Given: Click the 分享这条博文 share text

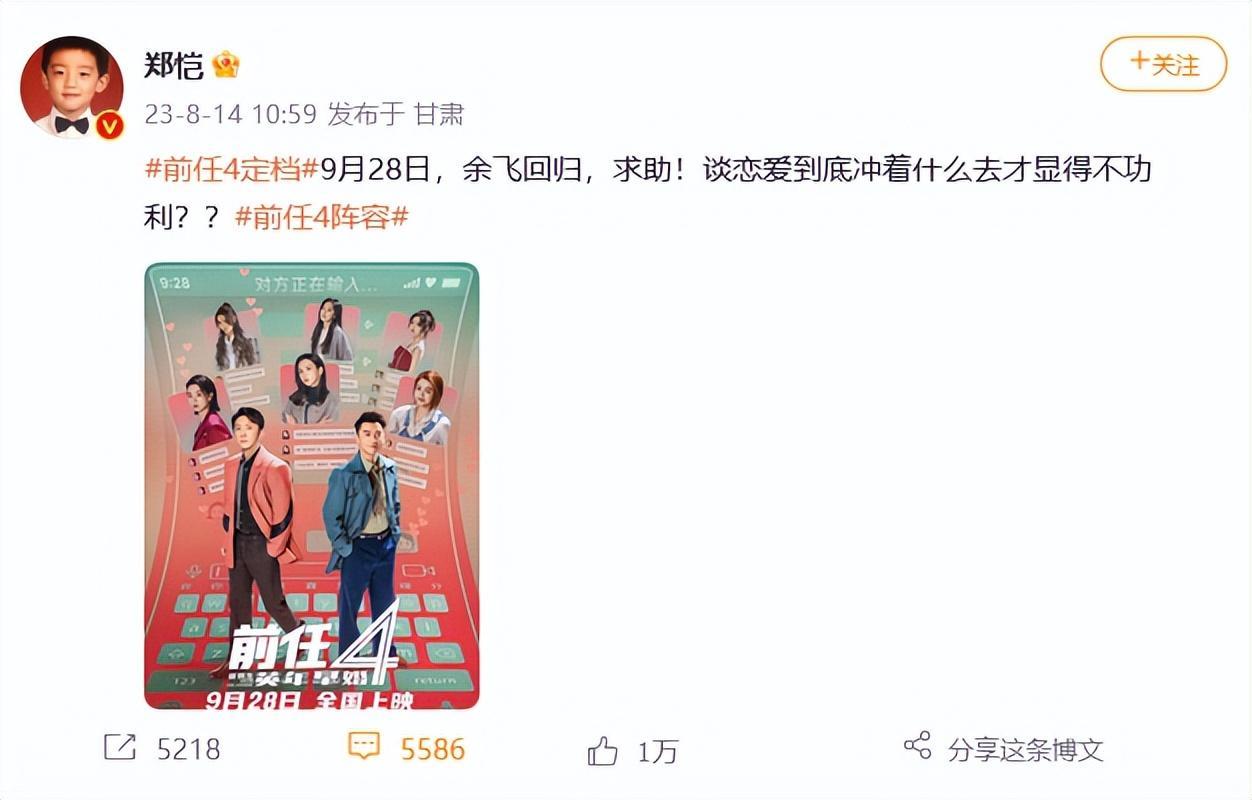Looking at the screenshot, I should [x=1026, y=749].
